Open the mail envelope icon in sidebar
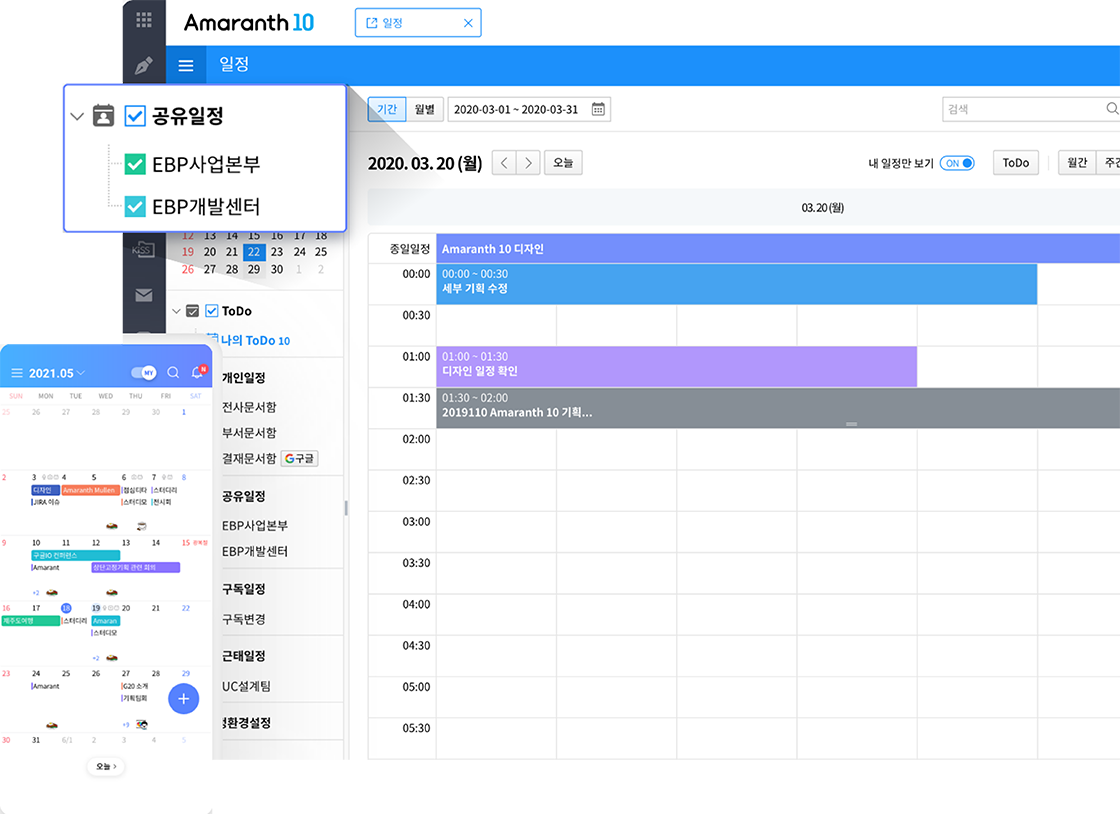This screenshot has height=814, width=1120. (144, 295)
